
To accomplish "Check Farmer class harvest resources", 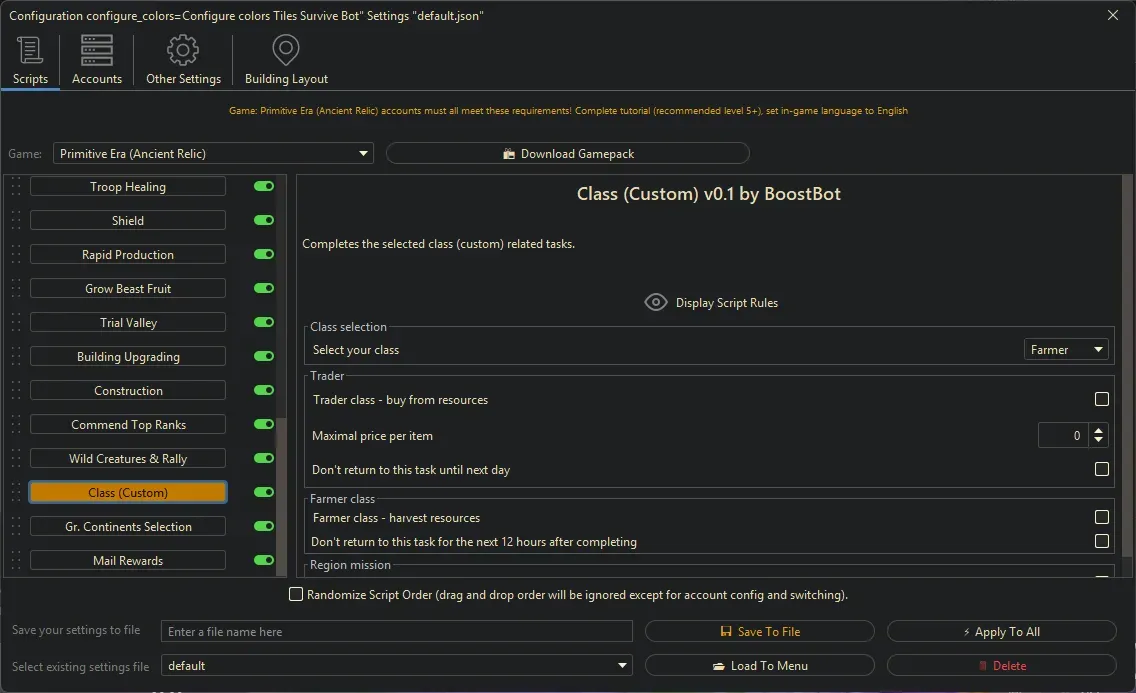I will tap(1101, 518).
